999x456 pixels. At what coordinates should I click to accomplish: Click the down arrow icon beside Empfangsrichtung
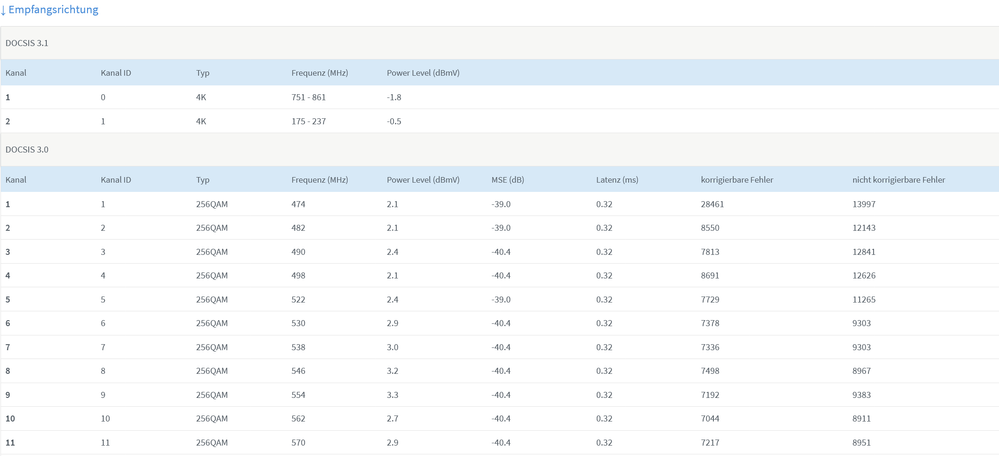4,10
